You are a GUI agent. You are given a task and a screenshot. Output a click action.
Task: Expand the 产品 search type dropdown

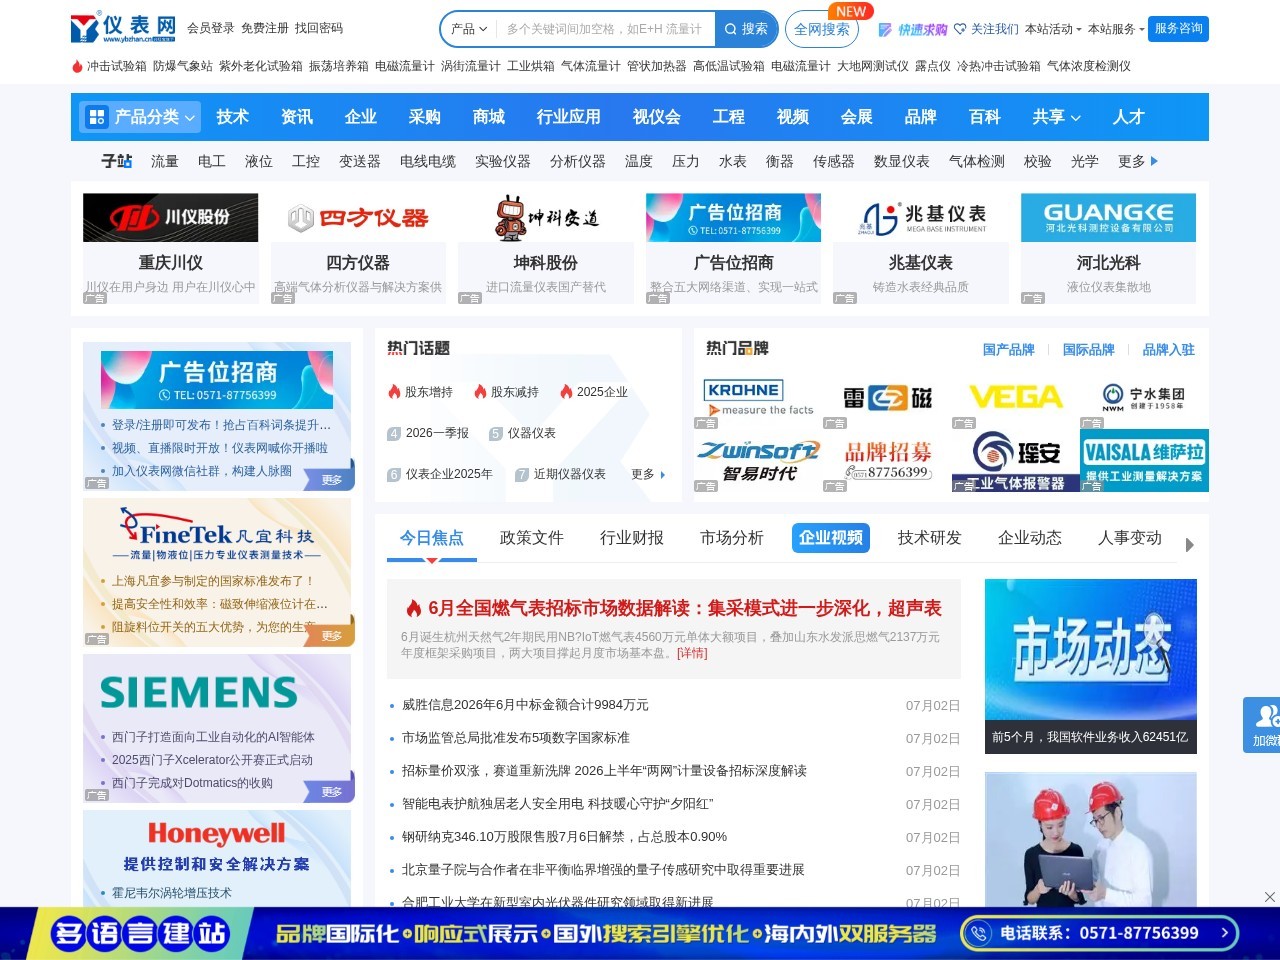coord(469,29)
